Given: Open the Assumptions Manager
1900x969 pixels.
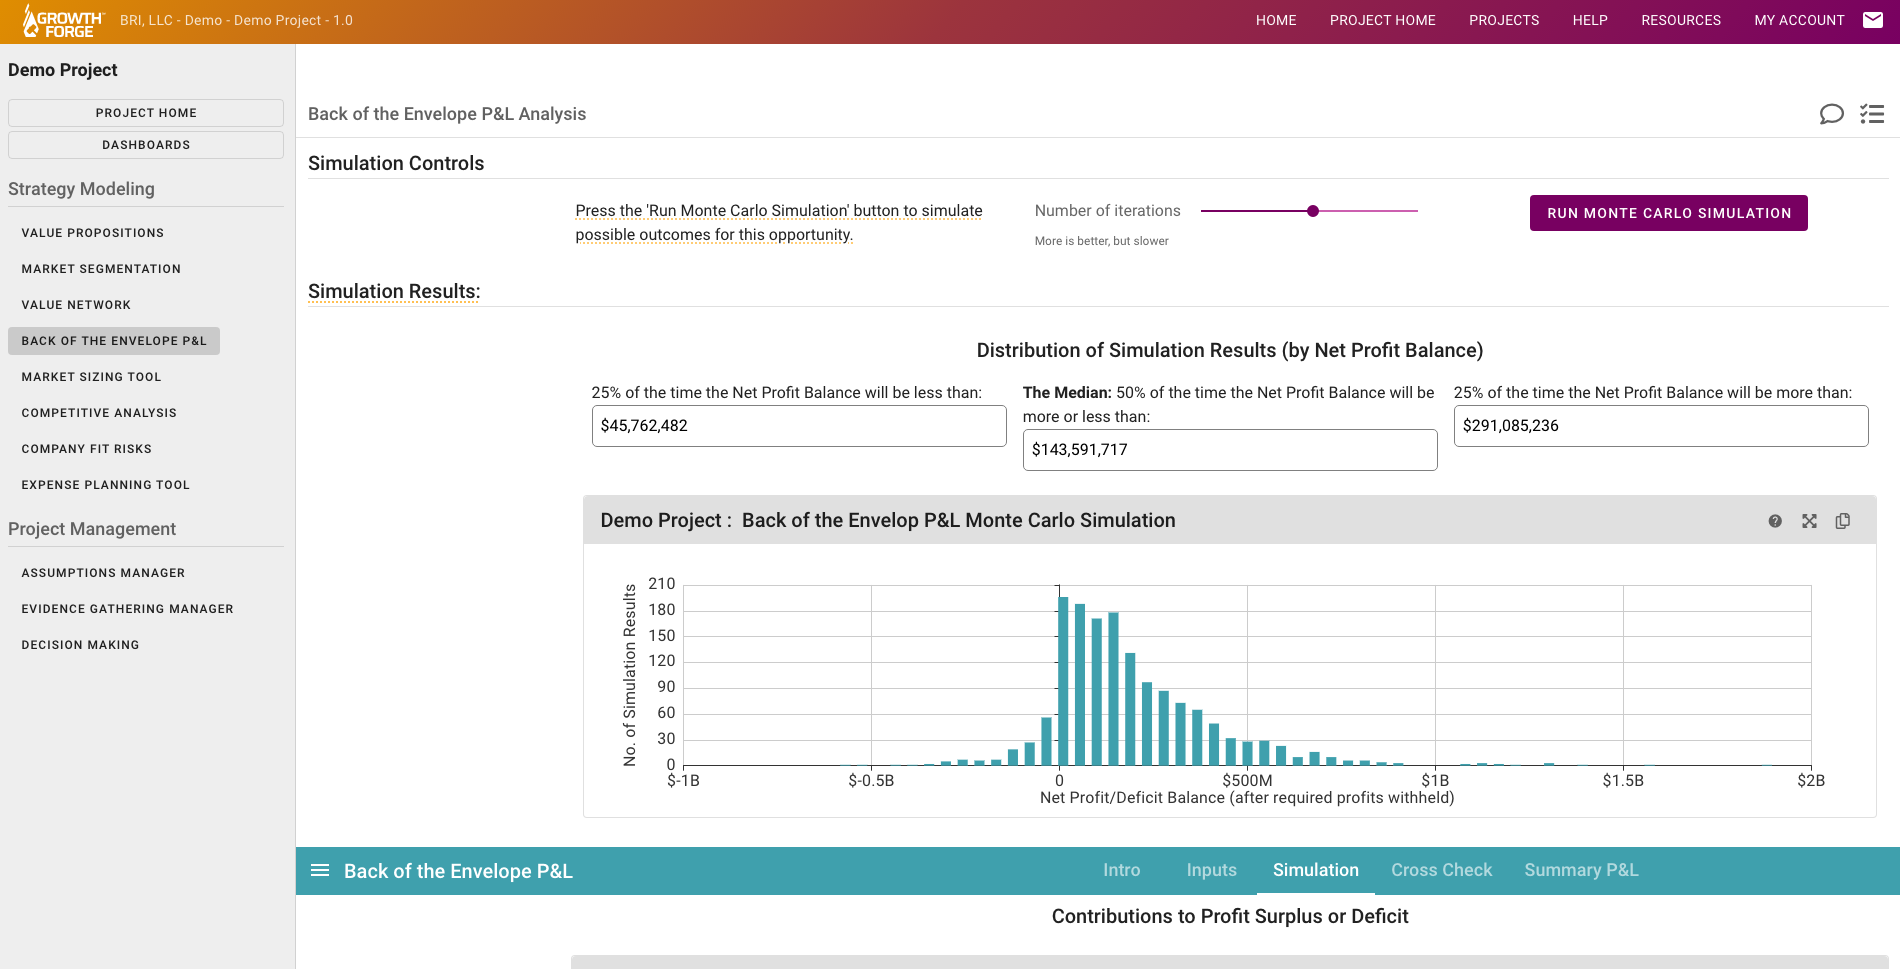Looking at the screenshot, I should coord(103,573).
